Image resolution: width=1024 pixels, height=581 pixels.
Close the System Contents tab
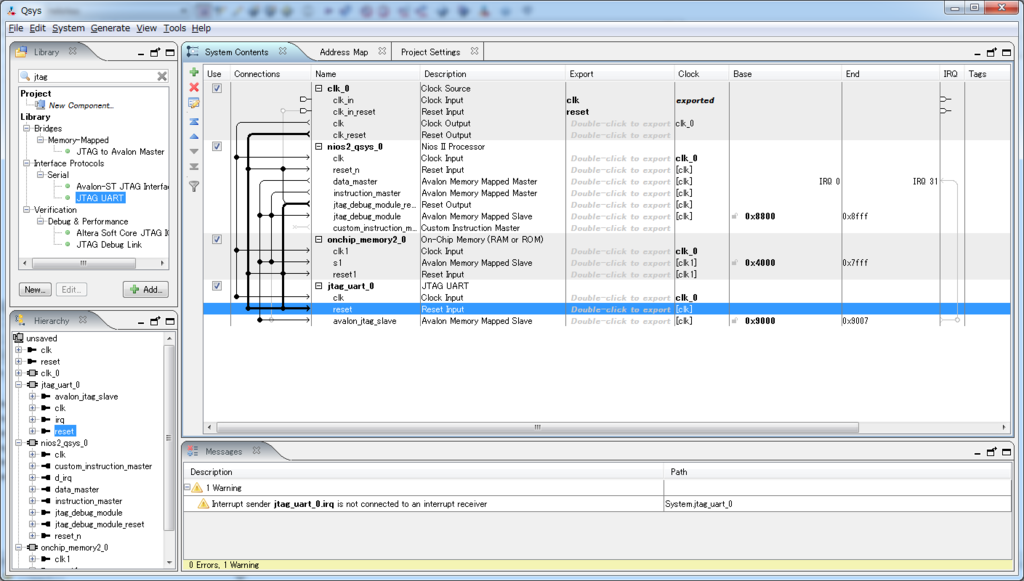pyautogui.click(x=283, y=51)
